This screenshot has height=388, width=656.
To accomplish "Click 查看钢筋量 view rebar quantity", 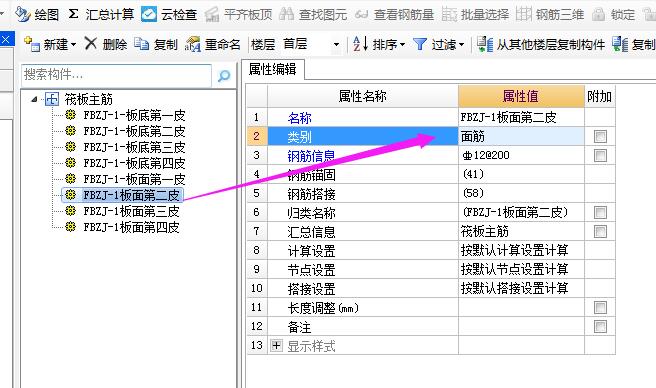I will coord(395,15).
